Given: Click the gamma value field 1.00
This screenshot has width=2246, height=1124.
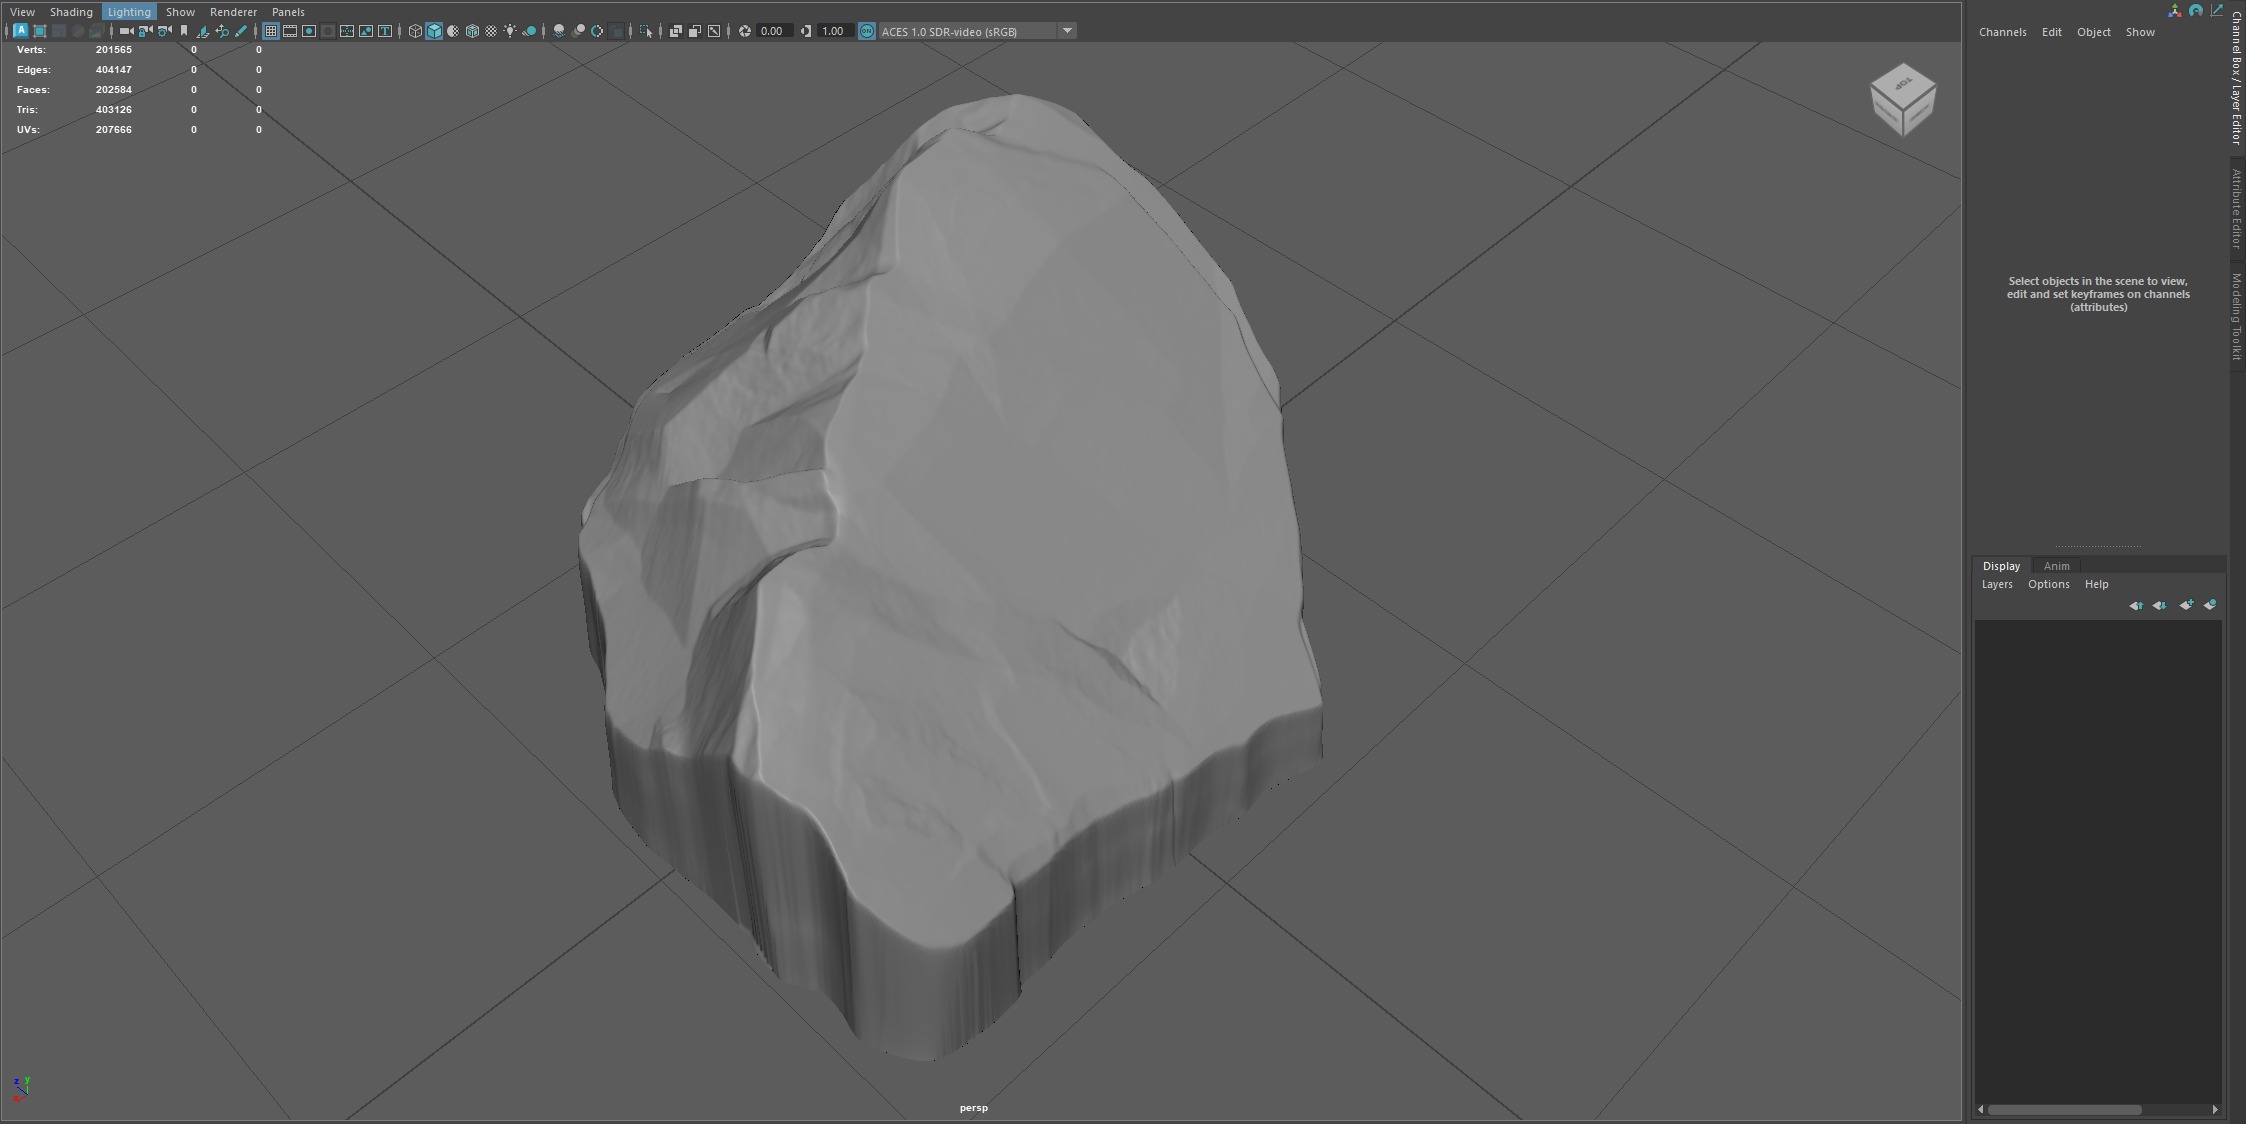Looking at the screenshot, I should click(835, 31).
